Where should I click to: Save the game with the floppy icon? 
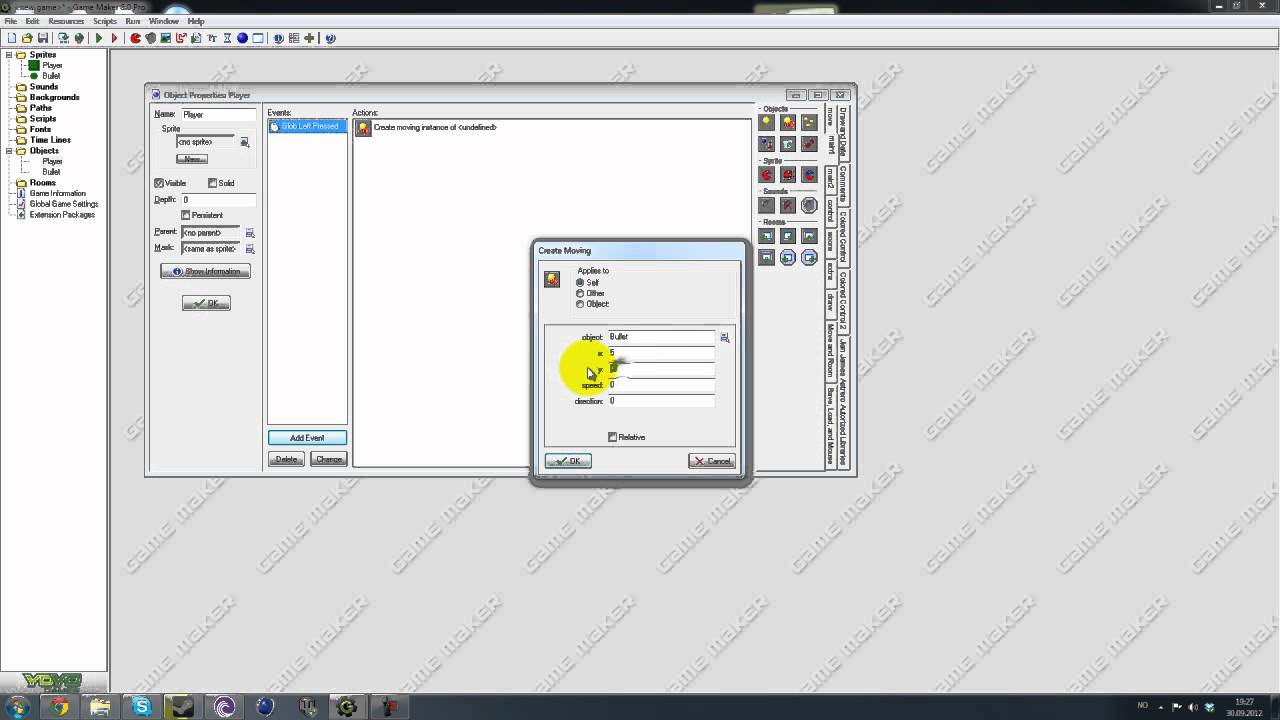point(42,38)
